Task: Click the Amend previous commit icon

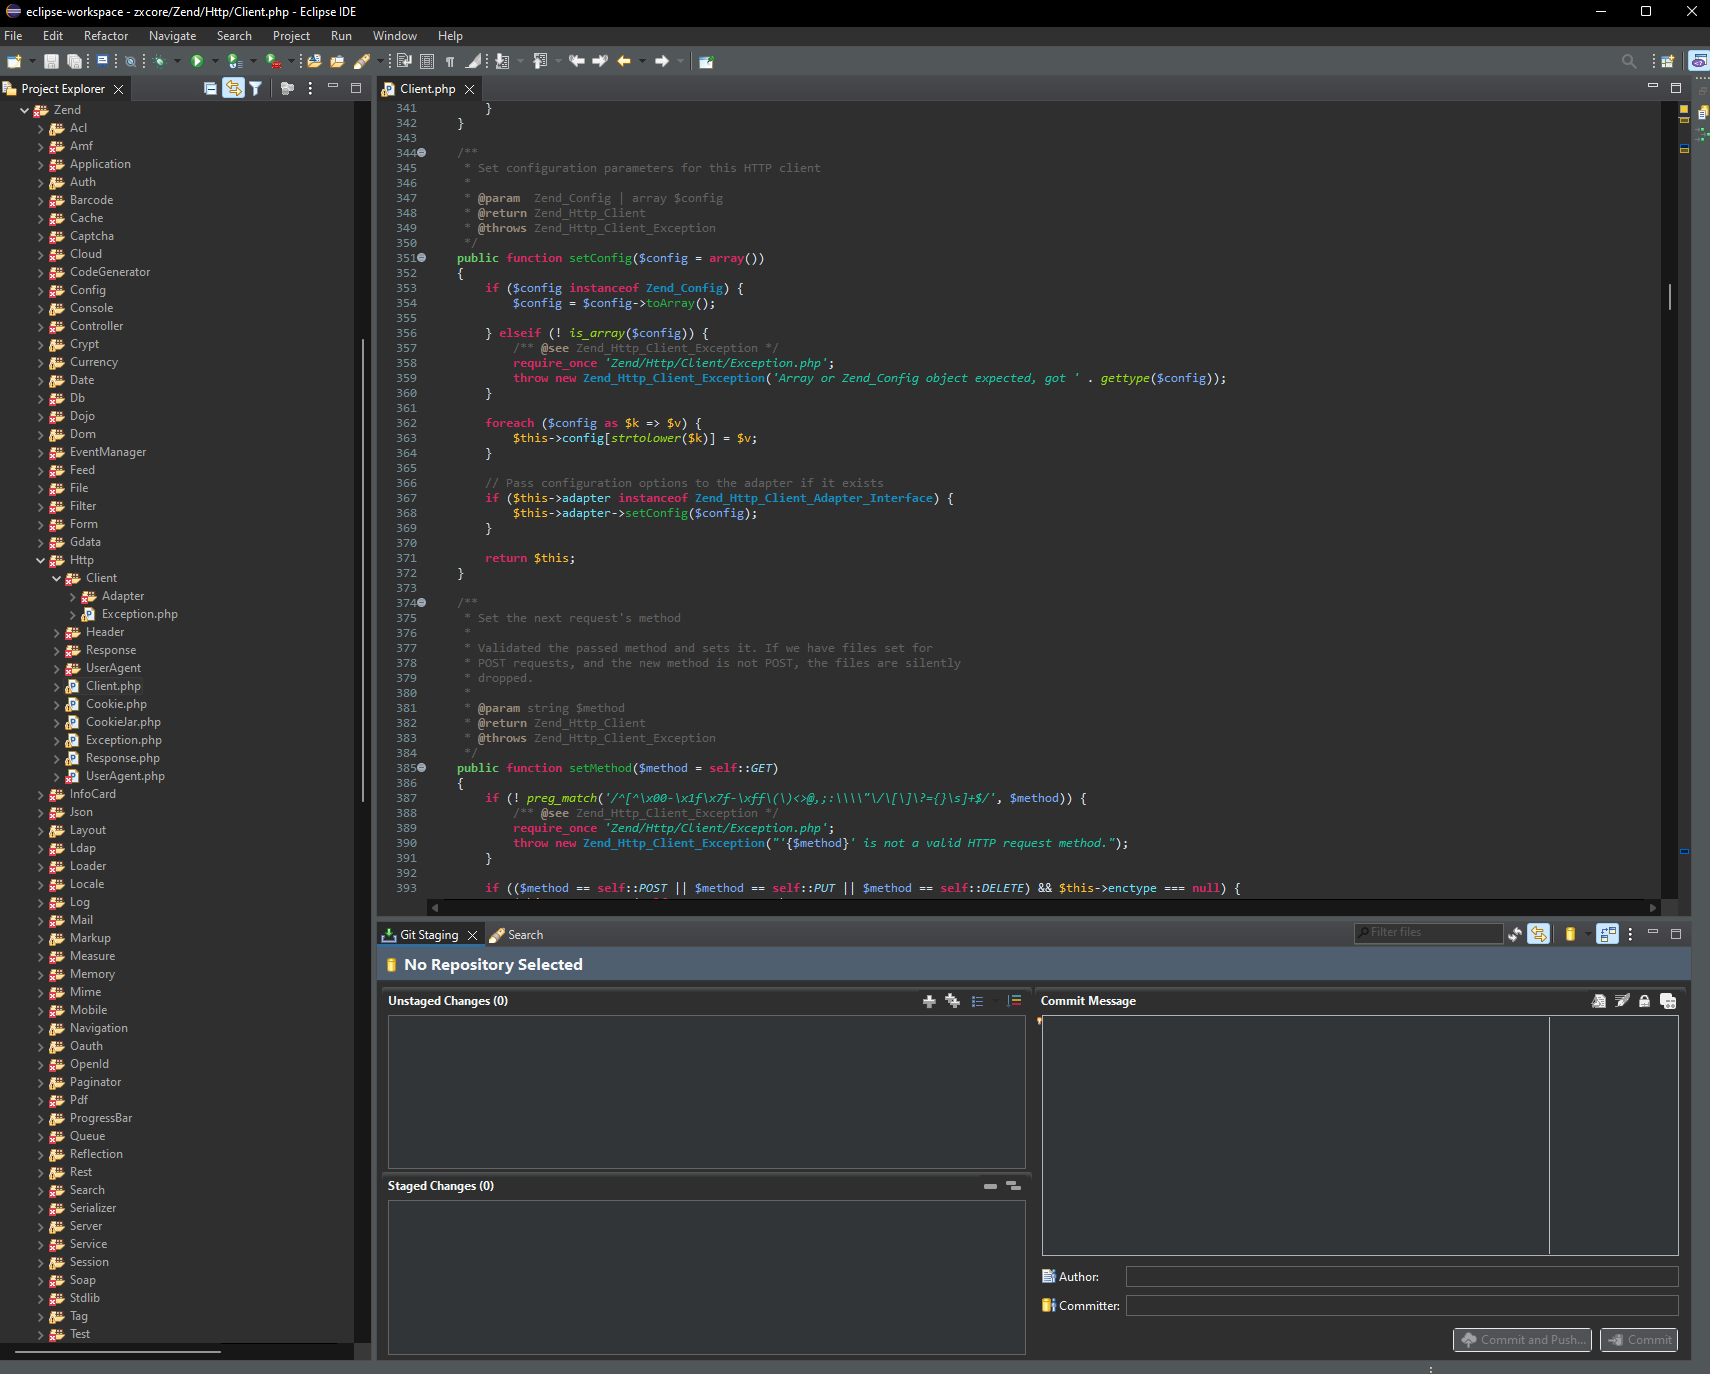Action: coord(1599,1001)
